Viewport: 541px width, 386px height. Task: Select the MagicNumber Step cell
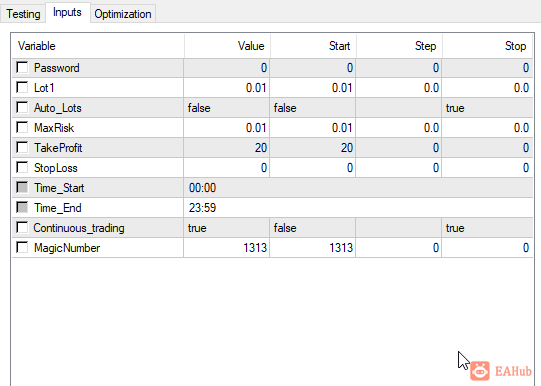399,248
